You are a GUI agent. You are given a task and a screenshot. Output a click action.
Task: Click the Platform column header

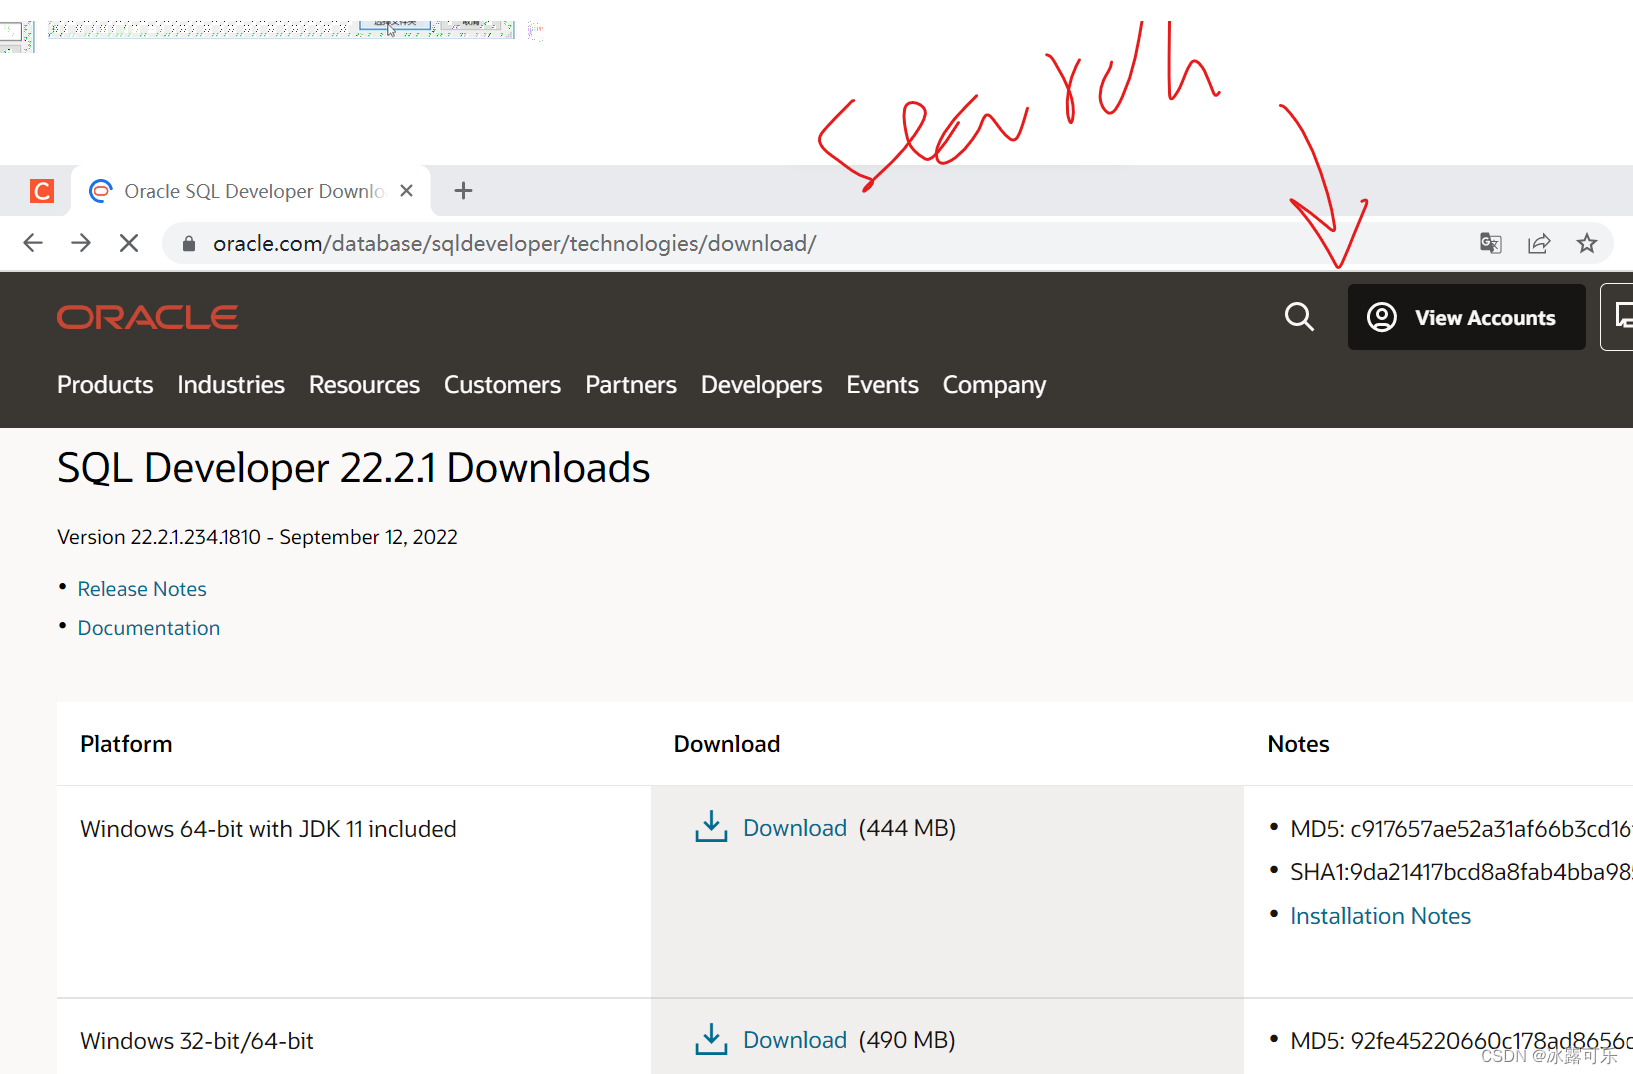point(126,744)
